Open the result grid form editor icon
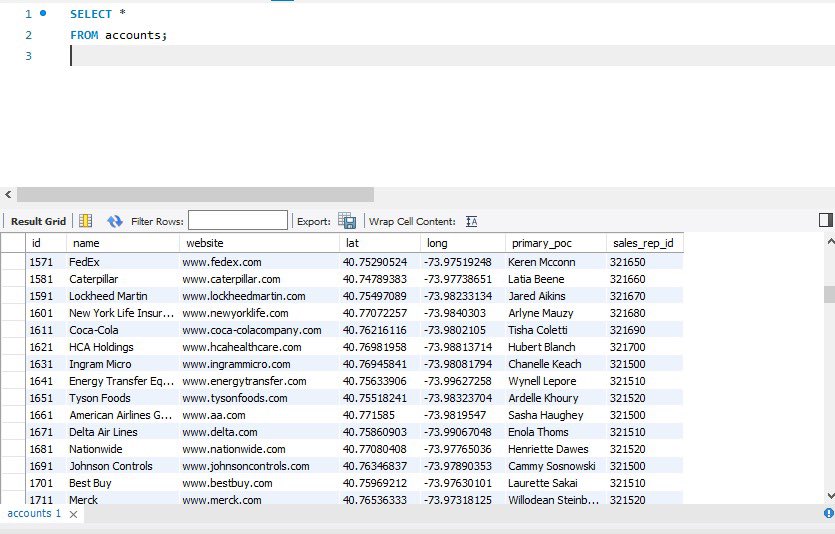Viewport: 835px width, 534px height. coord(85,221)
